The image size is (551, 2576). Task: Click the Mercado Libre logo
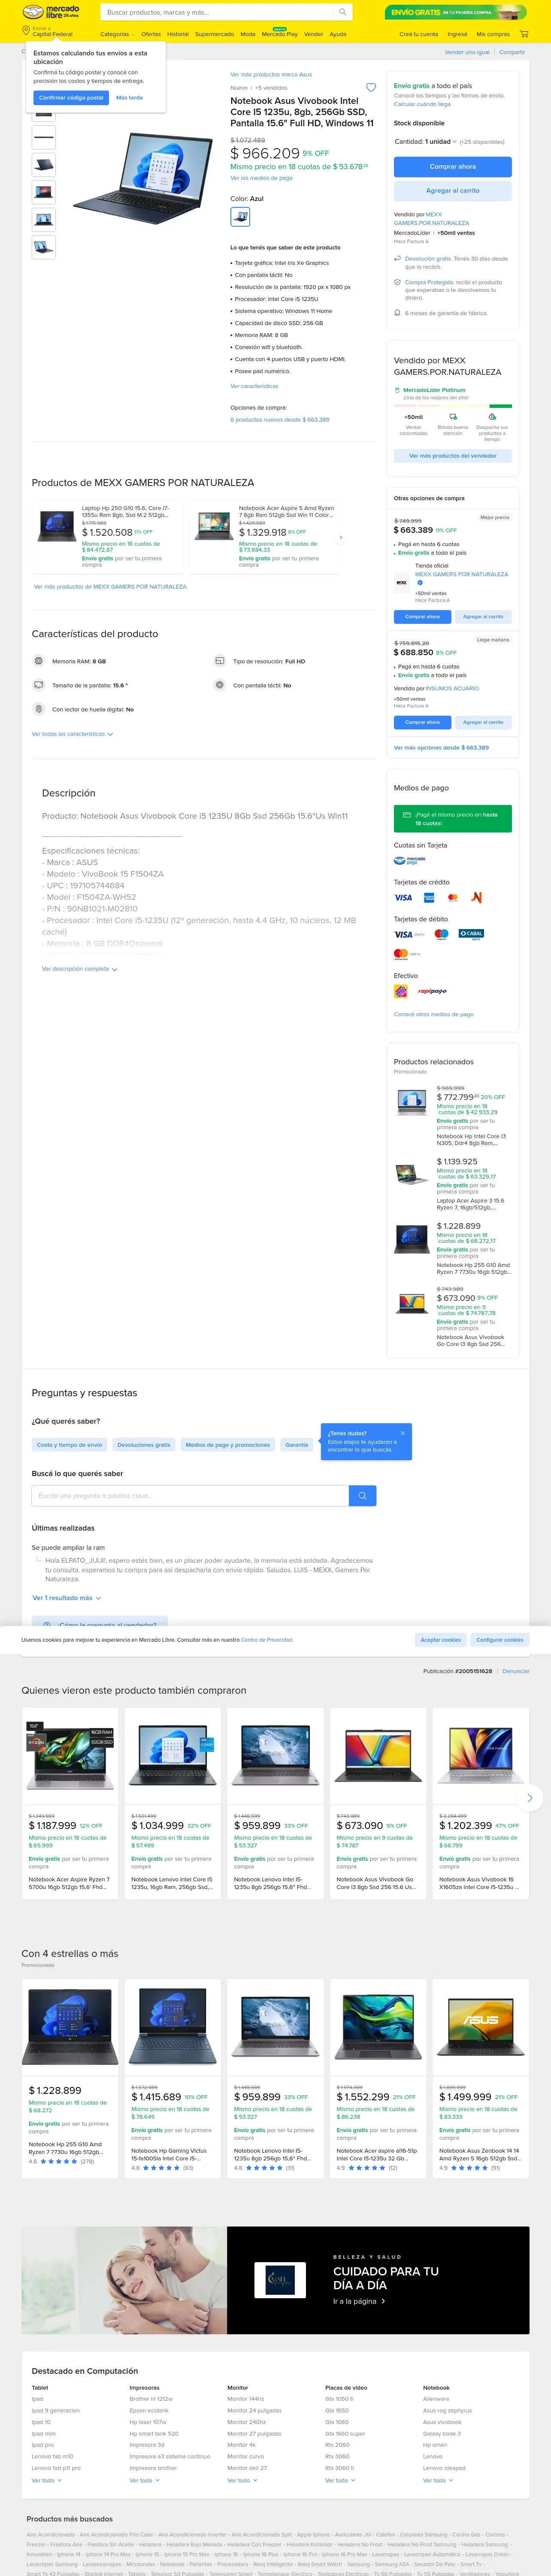click(51, 12)
